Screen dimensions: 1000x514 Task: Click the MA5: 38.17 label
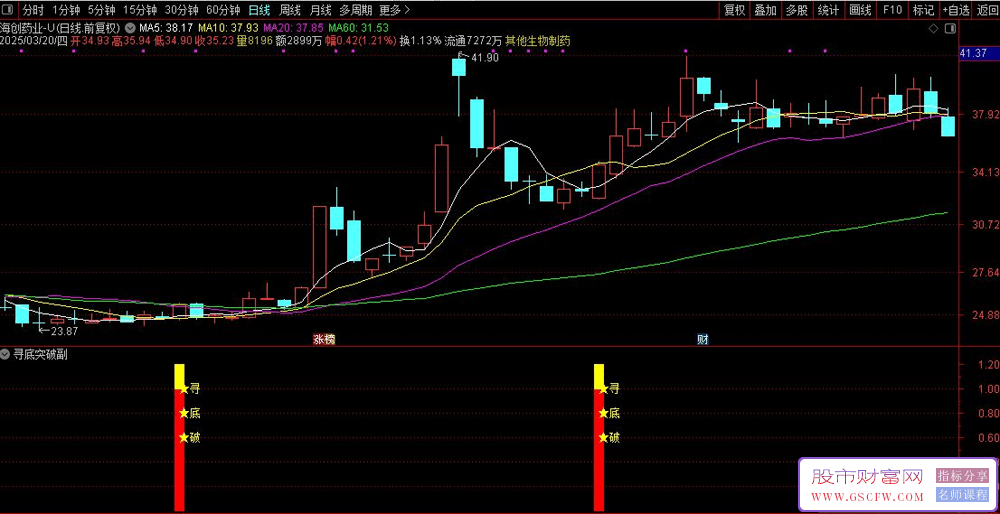pos(166,28)
